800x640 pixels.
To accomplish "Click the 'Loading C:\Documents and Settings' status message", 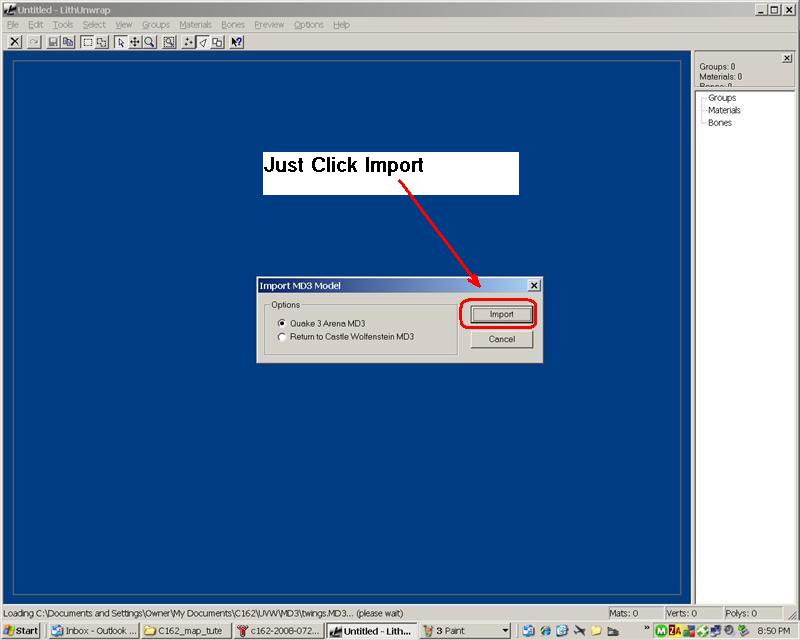I will [x=203, y=613].
